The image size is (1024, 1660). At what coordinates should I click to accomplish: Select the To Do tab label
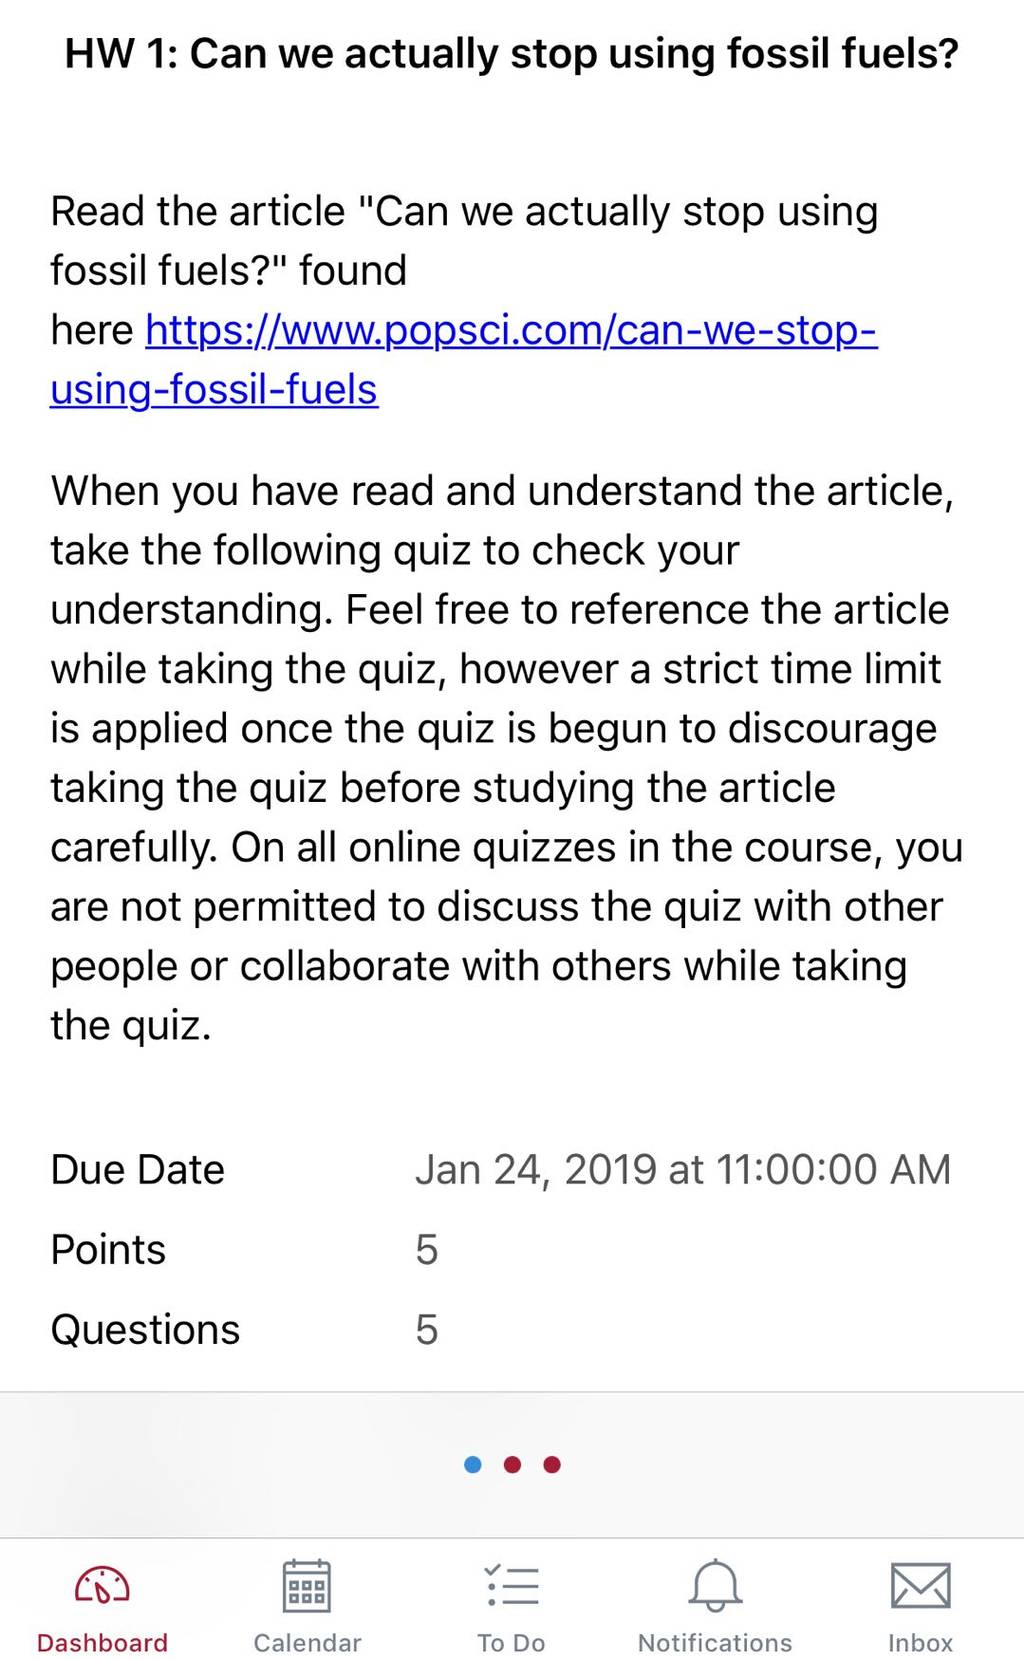tap(512, 1643)
